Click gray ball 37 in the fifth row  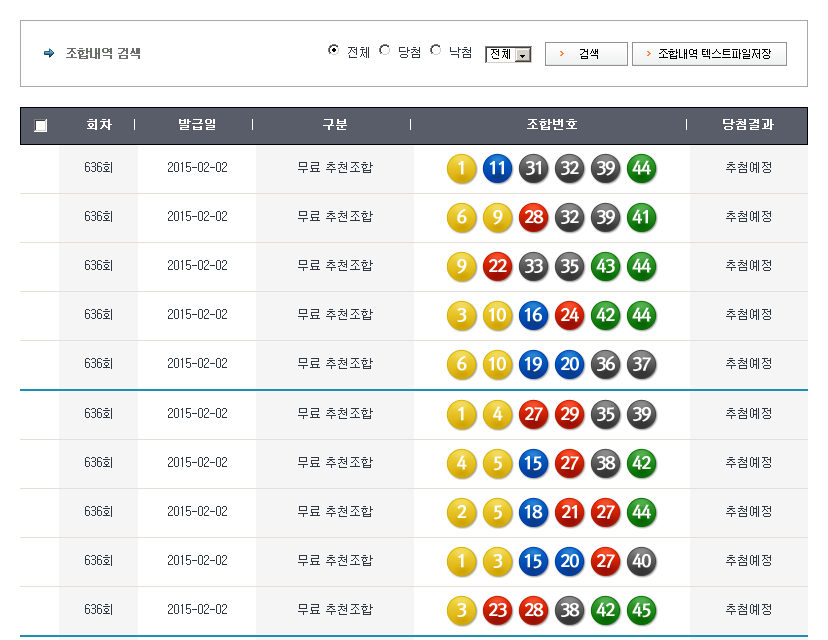[641, 364]
